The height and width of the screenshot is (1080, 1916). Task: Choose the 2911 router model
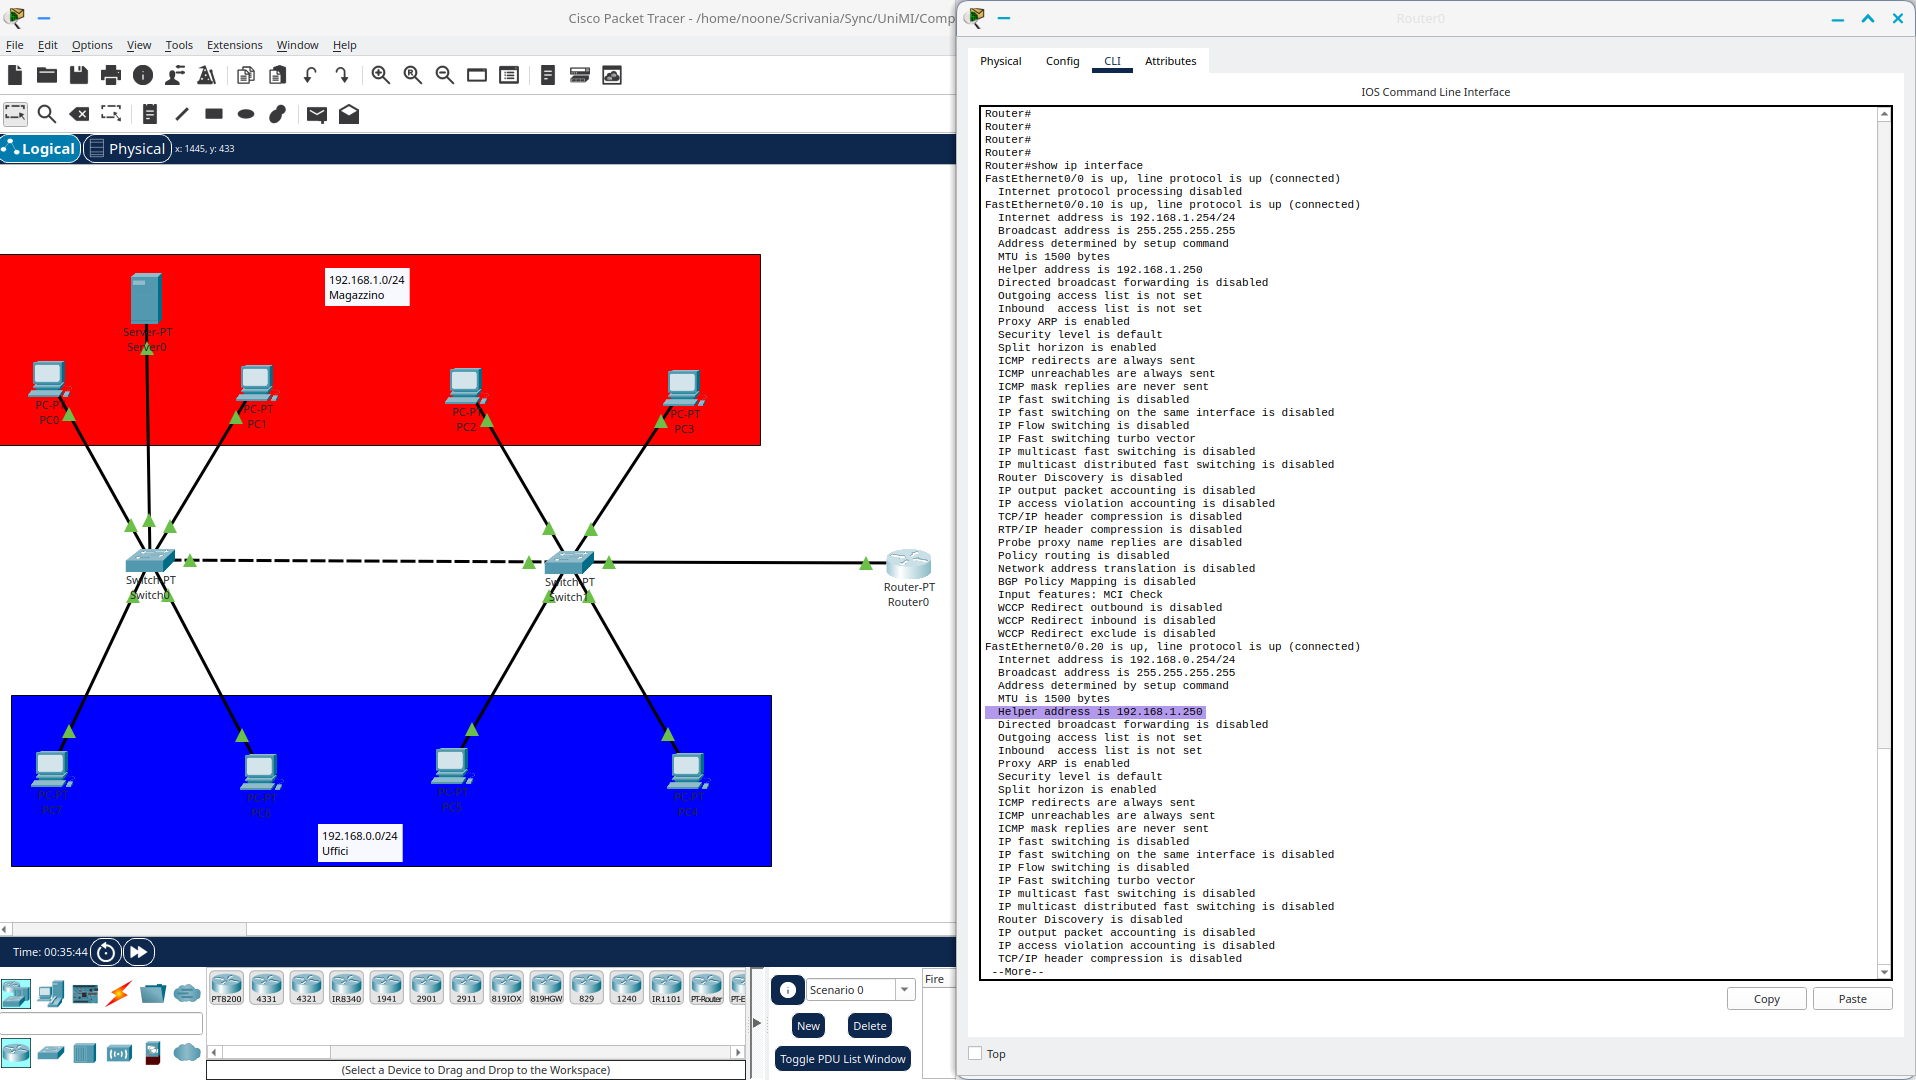point(467,987)
